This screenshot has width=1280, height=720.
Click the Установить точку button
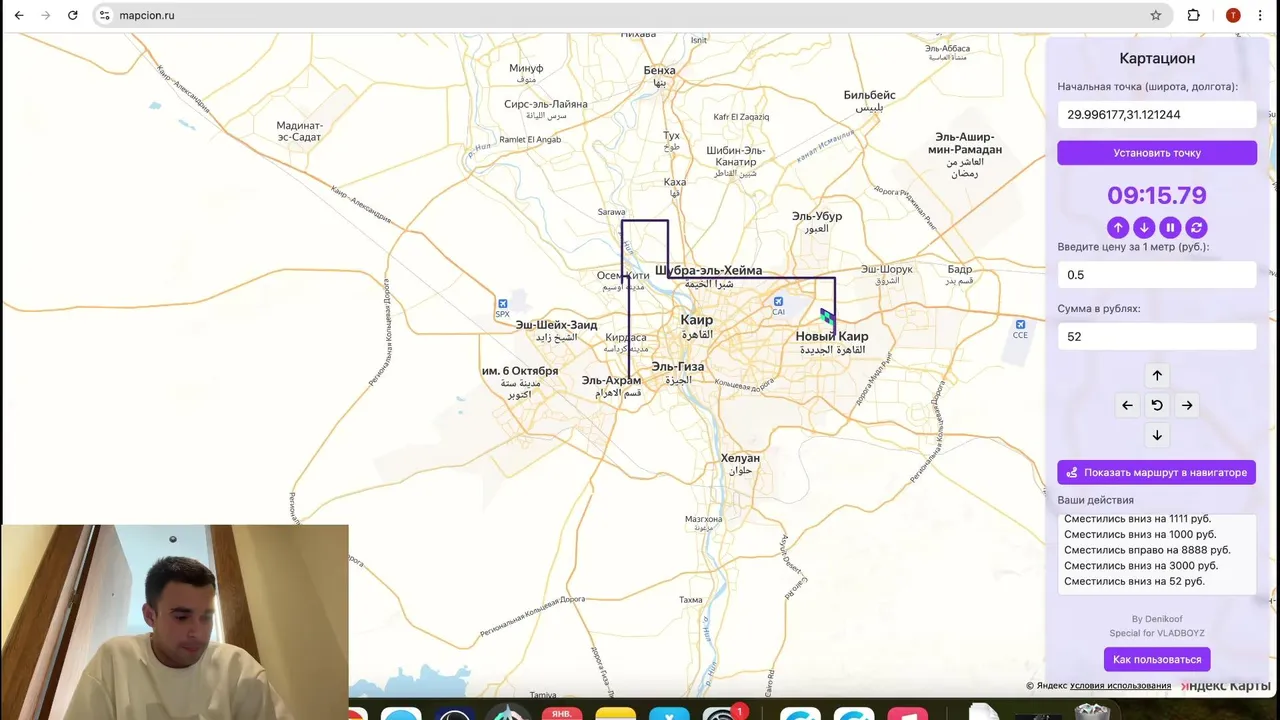pyautogui.click(x=1157, y=153)
